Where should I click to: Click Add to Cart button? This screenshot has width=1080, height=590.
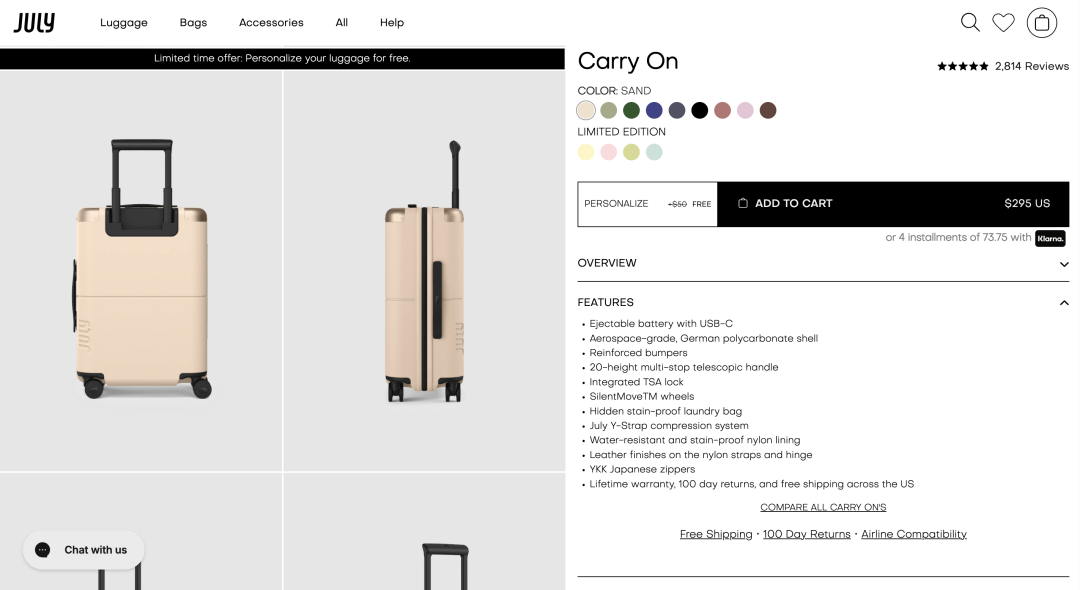tap(893, 204)
